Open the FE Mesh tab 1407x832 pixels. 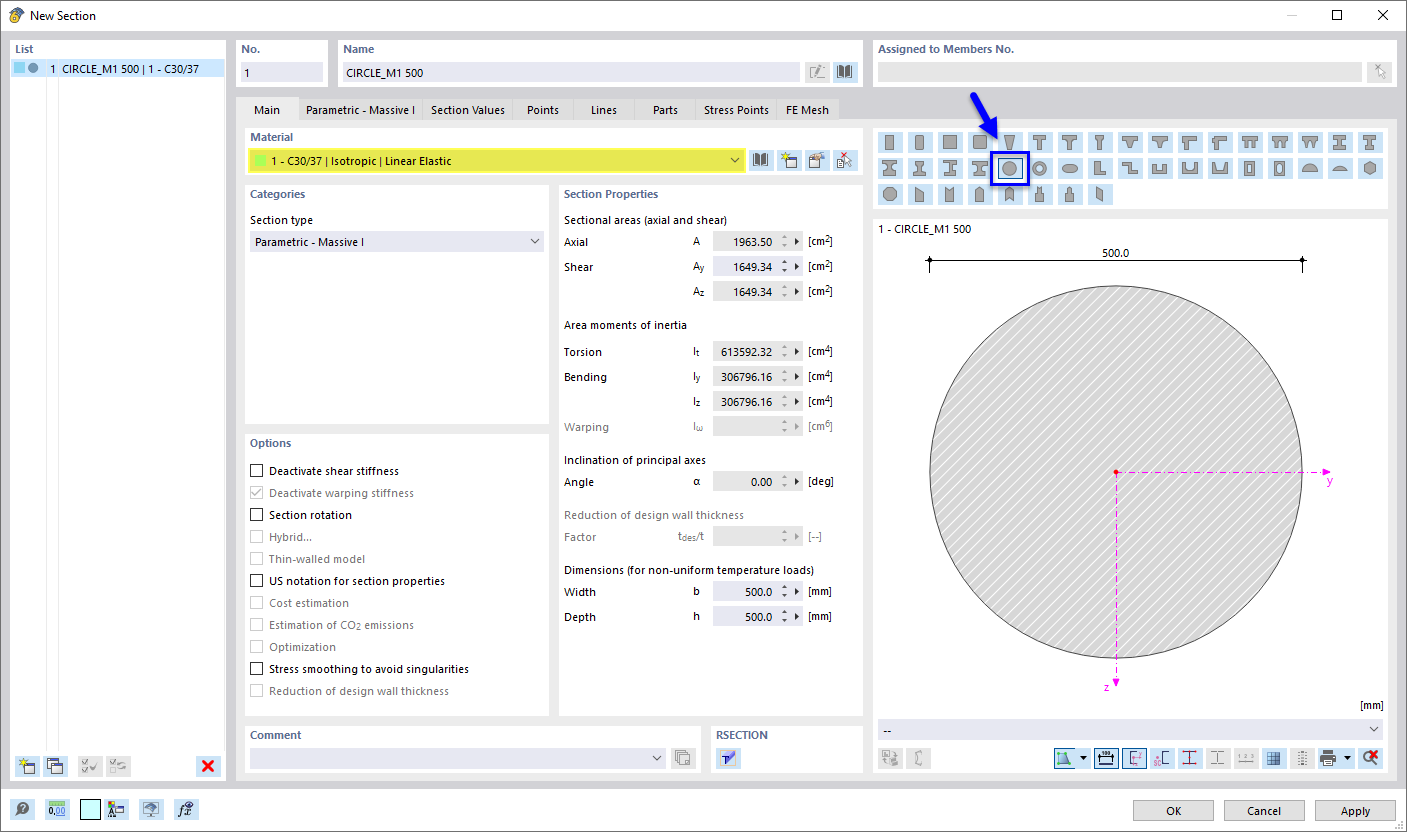pos(807,109)
